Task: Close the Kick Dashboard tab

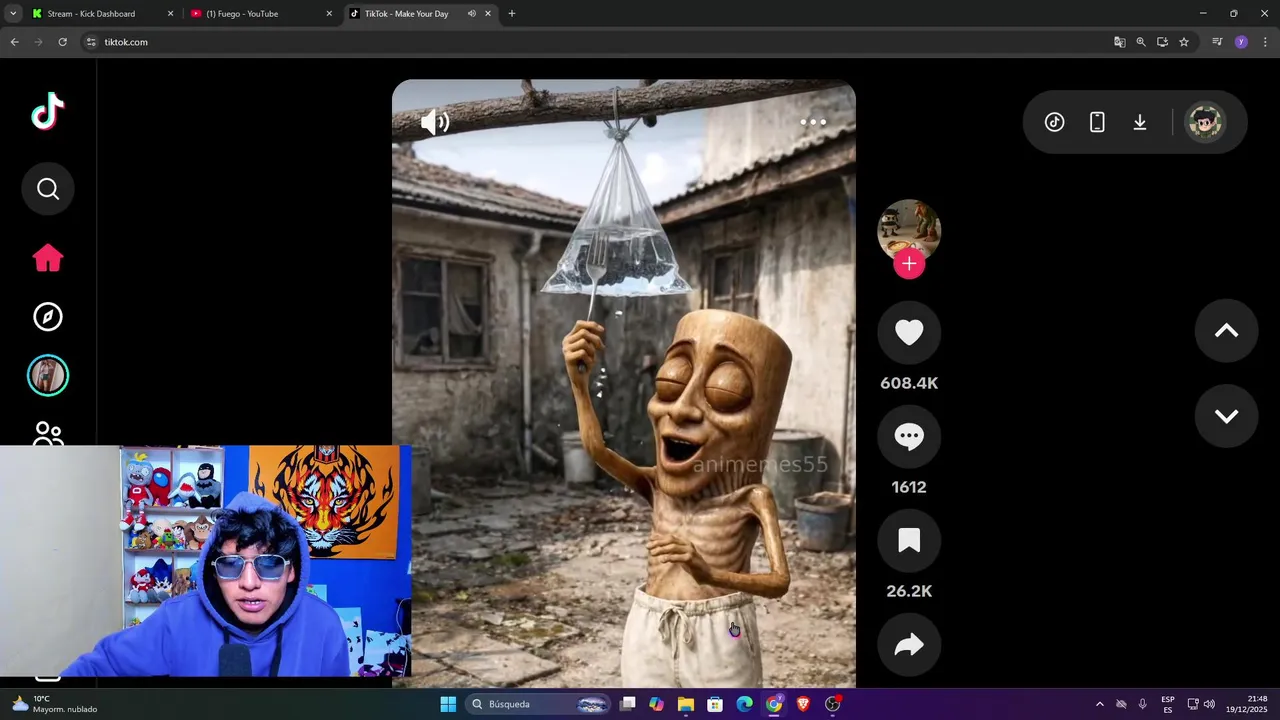Action: coord(170,14)
